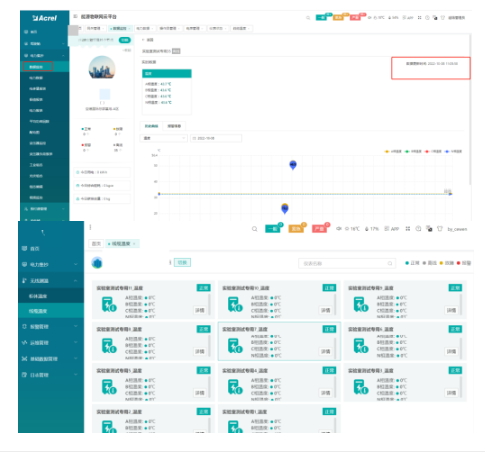Click the blue marker pin on chart

pos(293,165)
